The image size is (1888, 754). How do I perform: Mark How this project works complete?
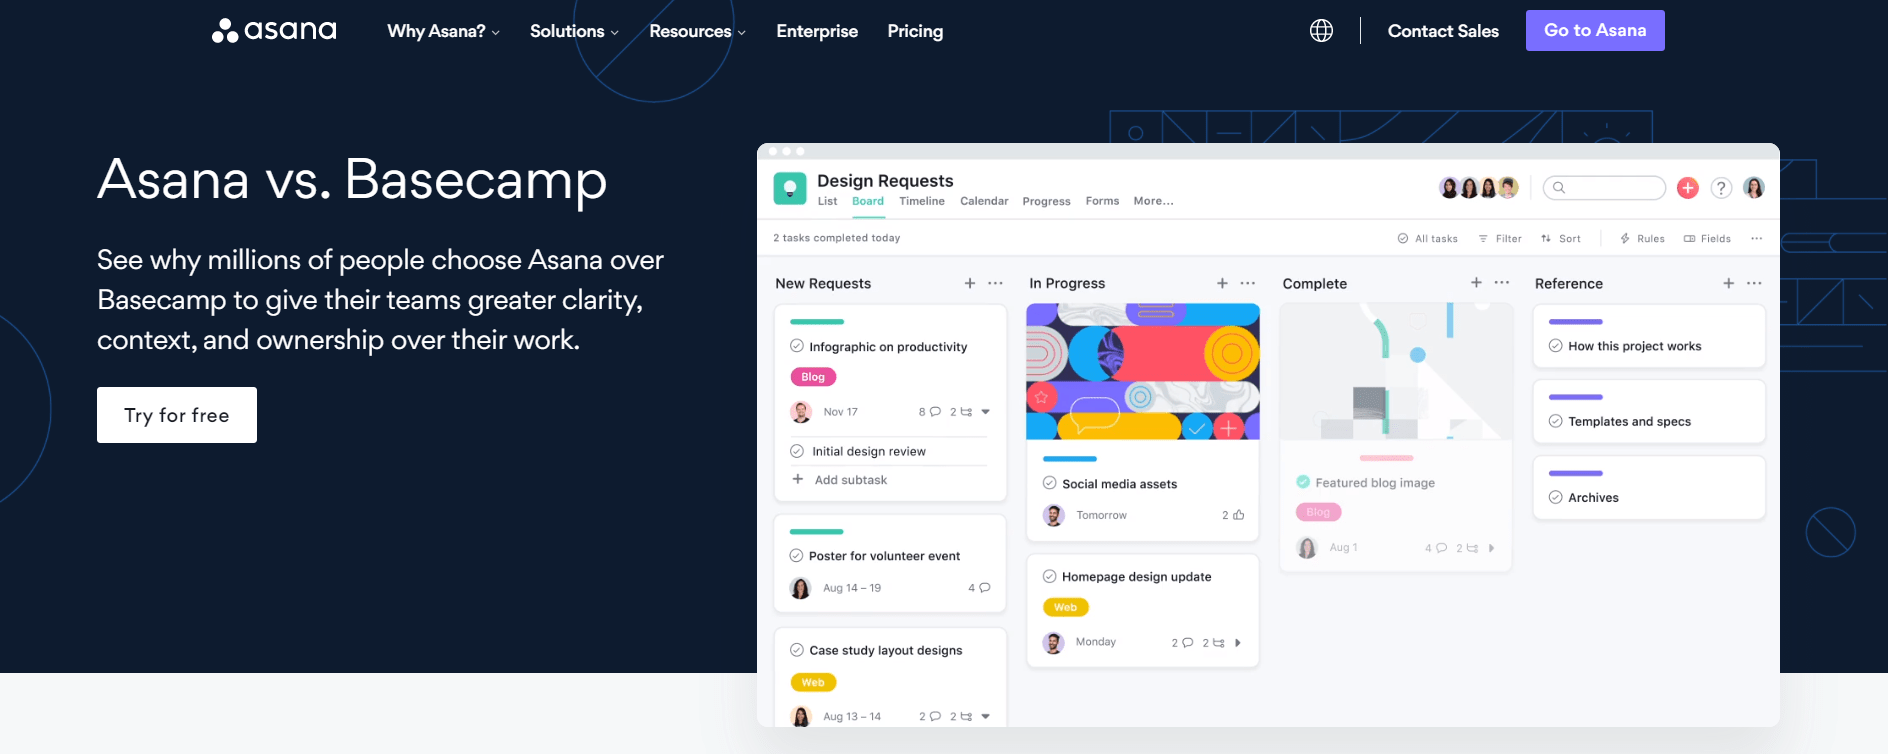(1555, 346)
